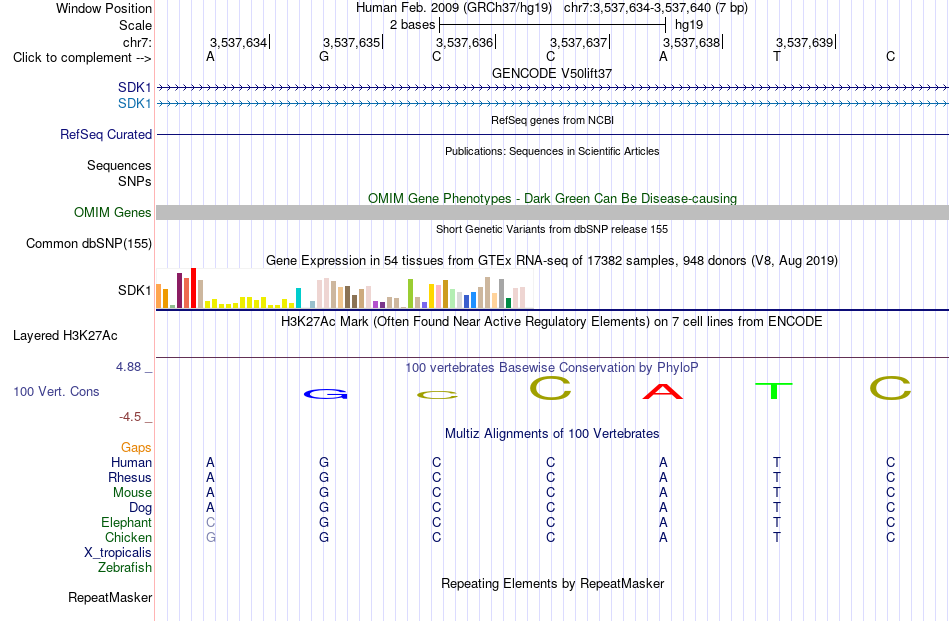Click the OMIM Genes track label
Screen dimensions: 950x621
click(x=113, y=213)
